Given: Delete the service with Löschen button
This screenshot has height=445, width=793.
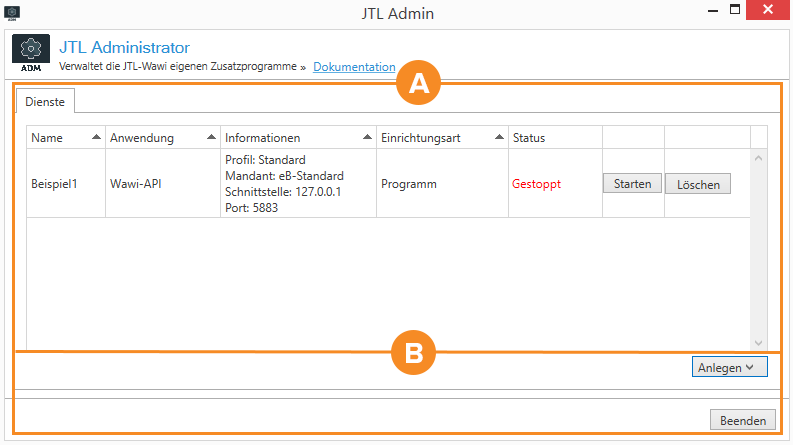Looking at the screenshot, I should pos(697,184).
